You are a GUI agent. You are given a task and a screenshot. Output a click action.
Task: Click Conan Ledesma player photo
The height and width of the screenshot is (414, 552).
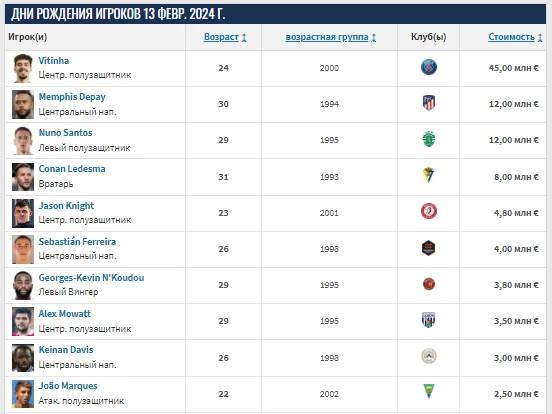click(x=23, y=177)
